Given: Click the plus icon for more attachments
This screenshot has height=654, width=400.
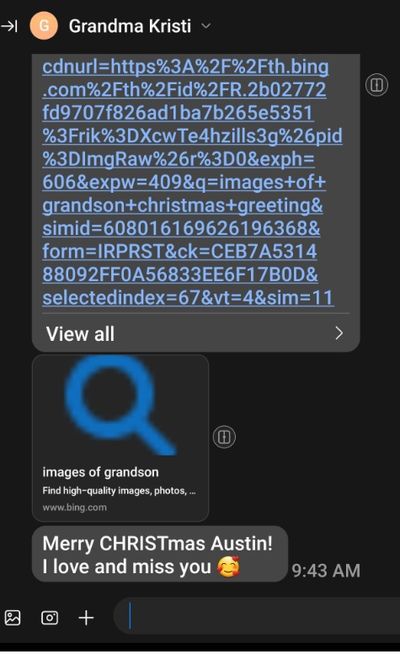Looking at the screenshot, I should [x=86, y=617].
